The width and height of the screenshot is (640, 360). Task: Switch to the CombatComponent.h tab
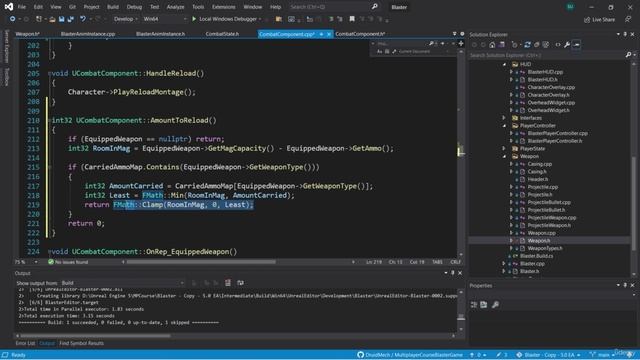click(x=360, y=34)
